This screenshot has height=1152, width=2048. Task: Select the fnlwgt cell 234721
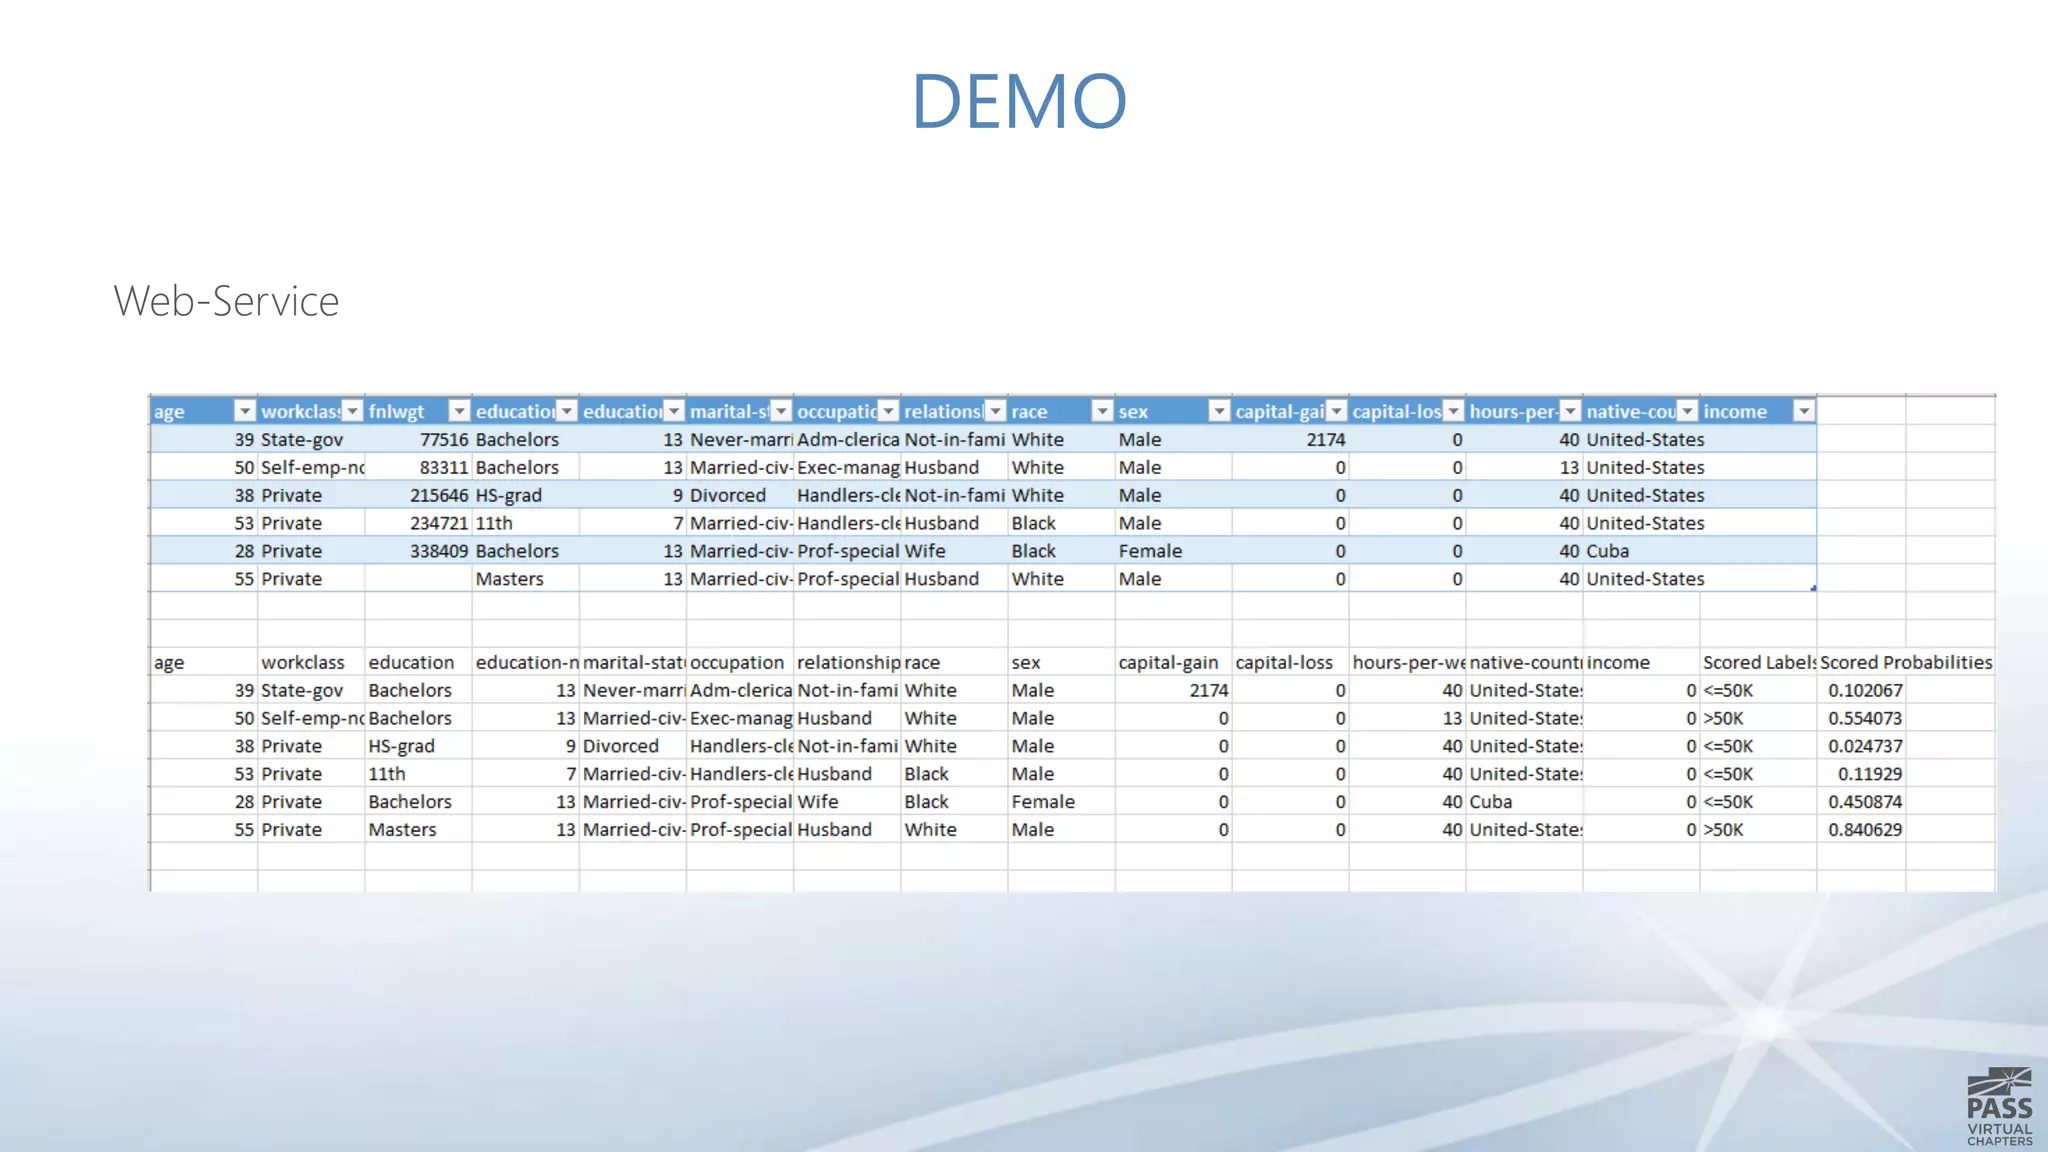coord(418,523)
